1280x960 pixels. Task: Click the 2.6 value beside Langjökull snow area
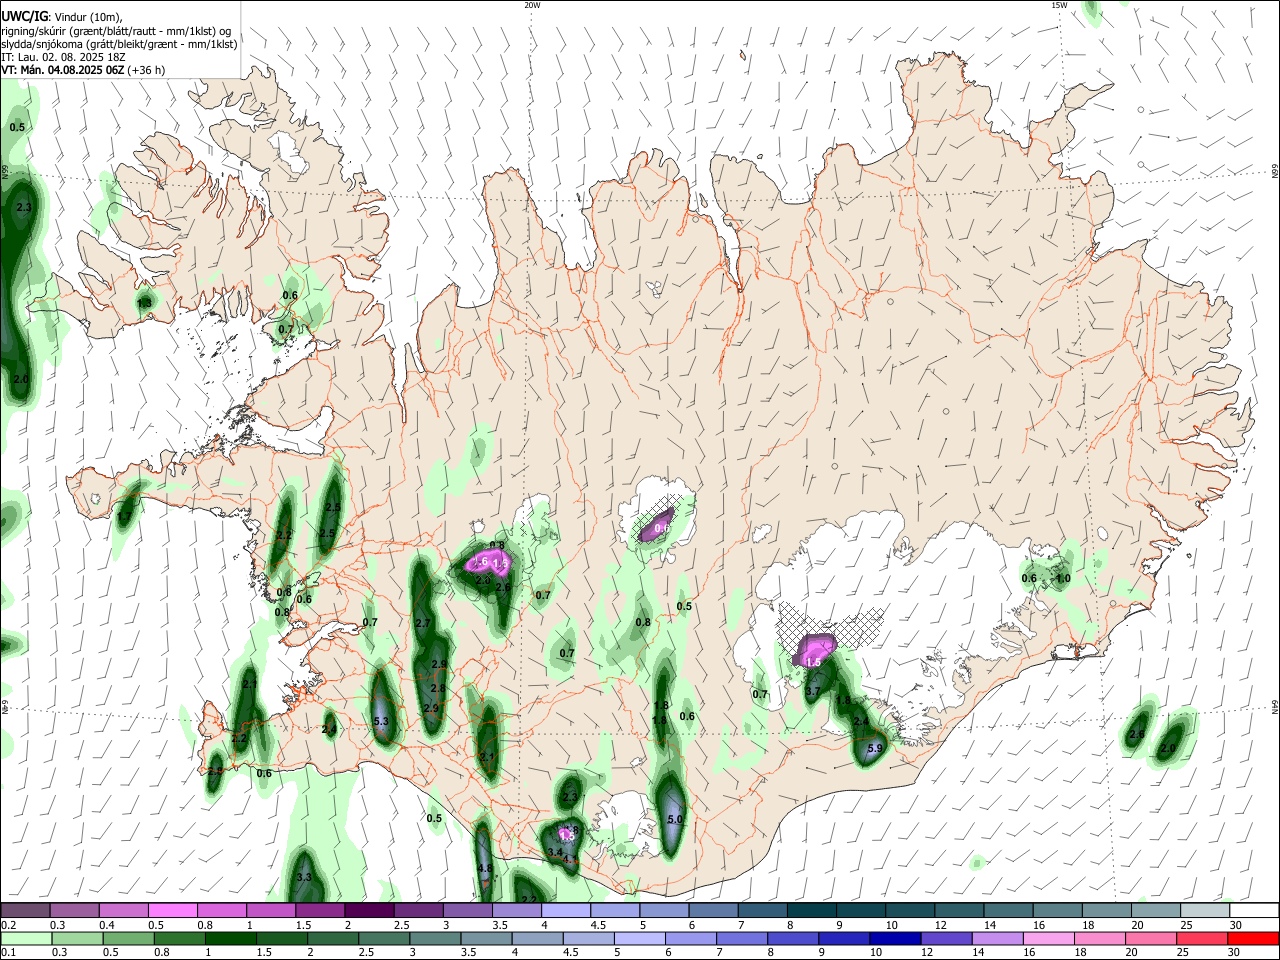tap(503, 588)
